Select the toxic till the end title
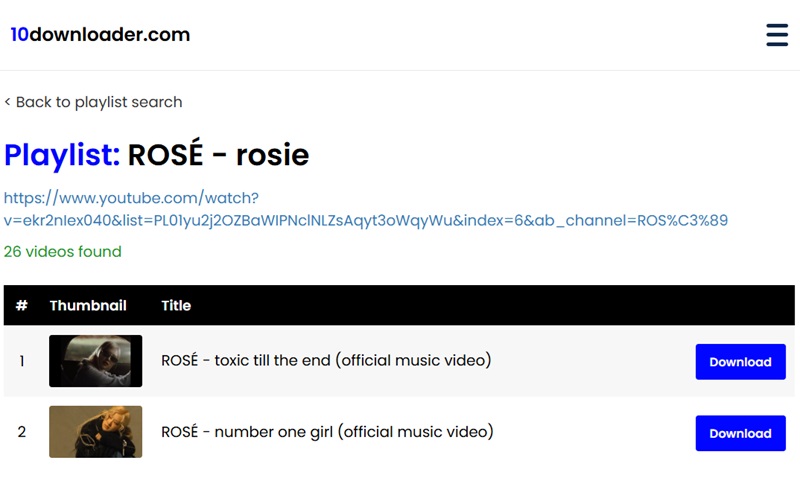800x479 pixels. click(x=326, y=360)
